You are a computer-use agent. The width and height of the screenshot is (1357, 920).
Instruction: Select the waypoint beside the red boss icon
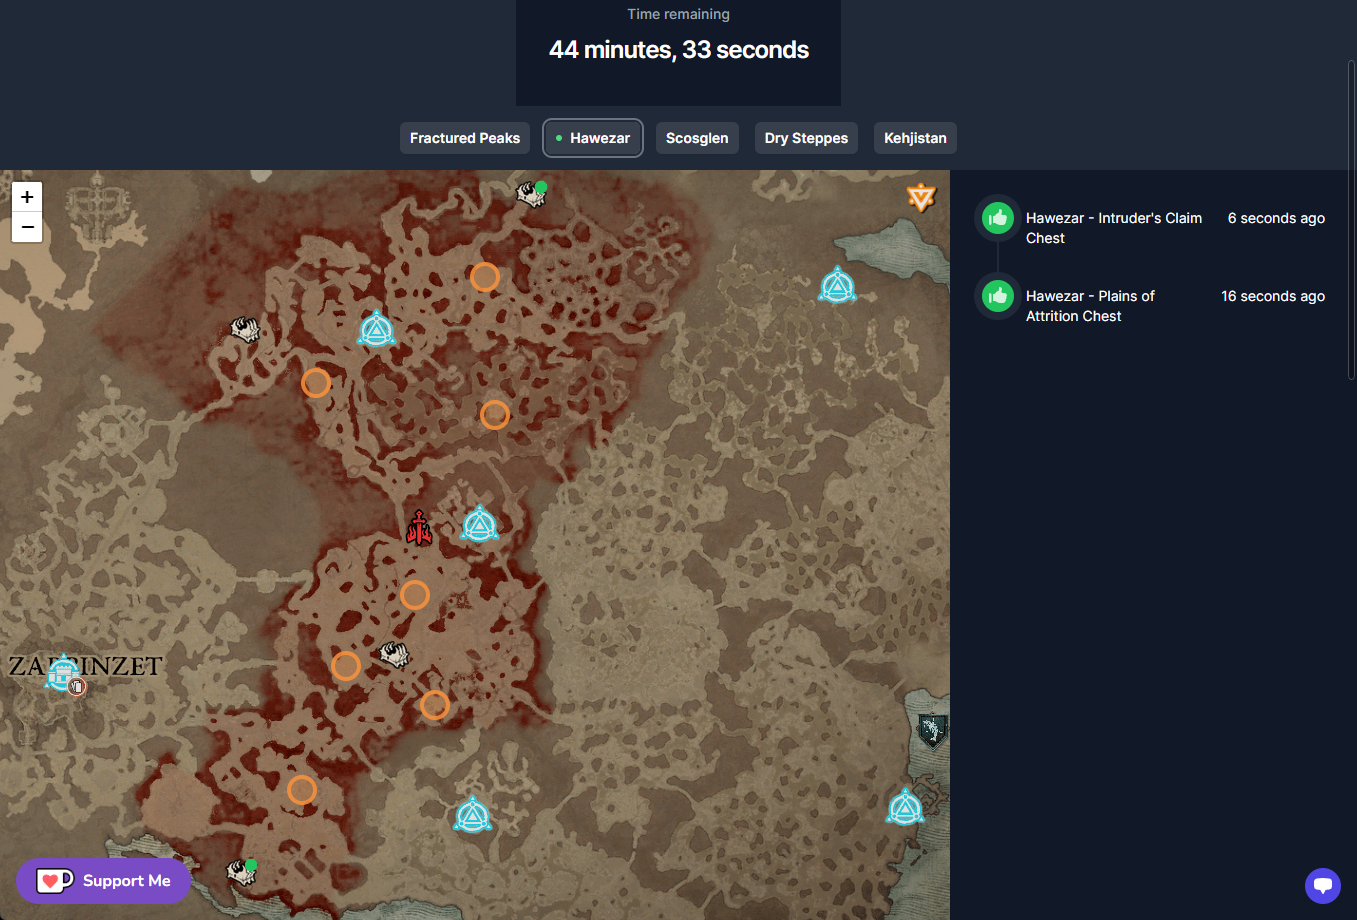(x=480, y=524)
